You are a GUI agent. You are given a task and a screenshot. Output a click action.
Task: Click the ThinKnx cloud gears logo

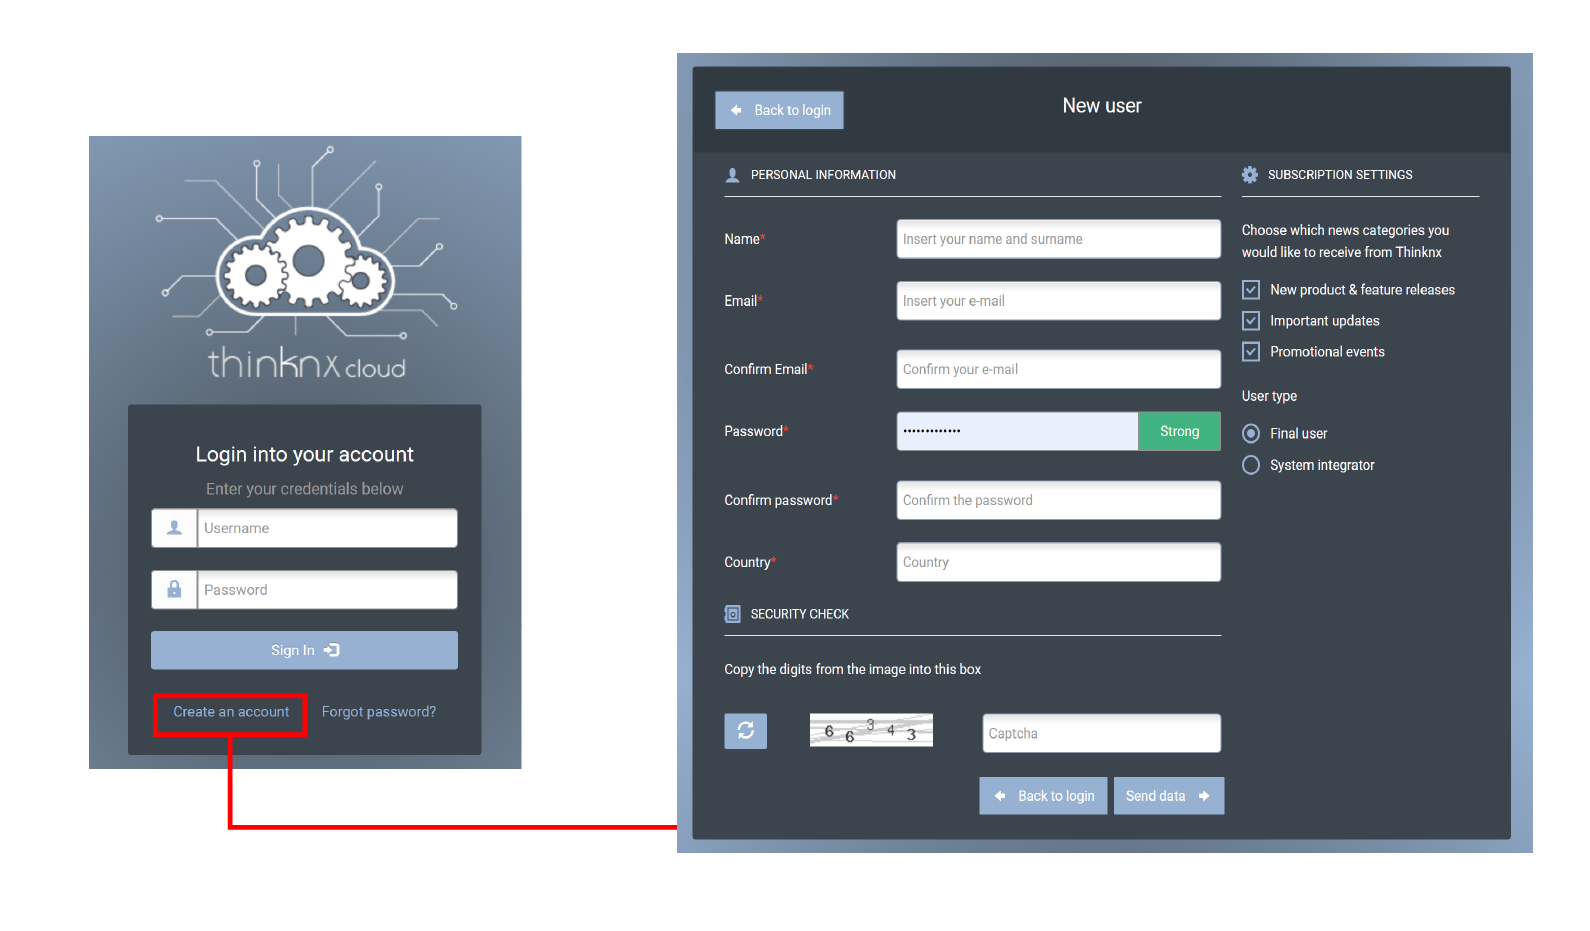[x=305, y=262]
